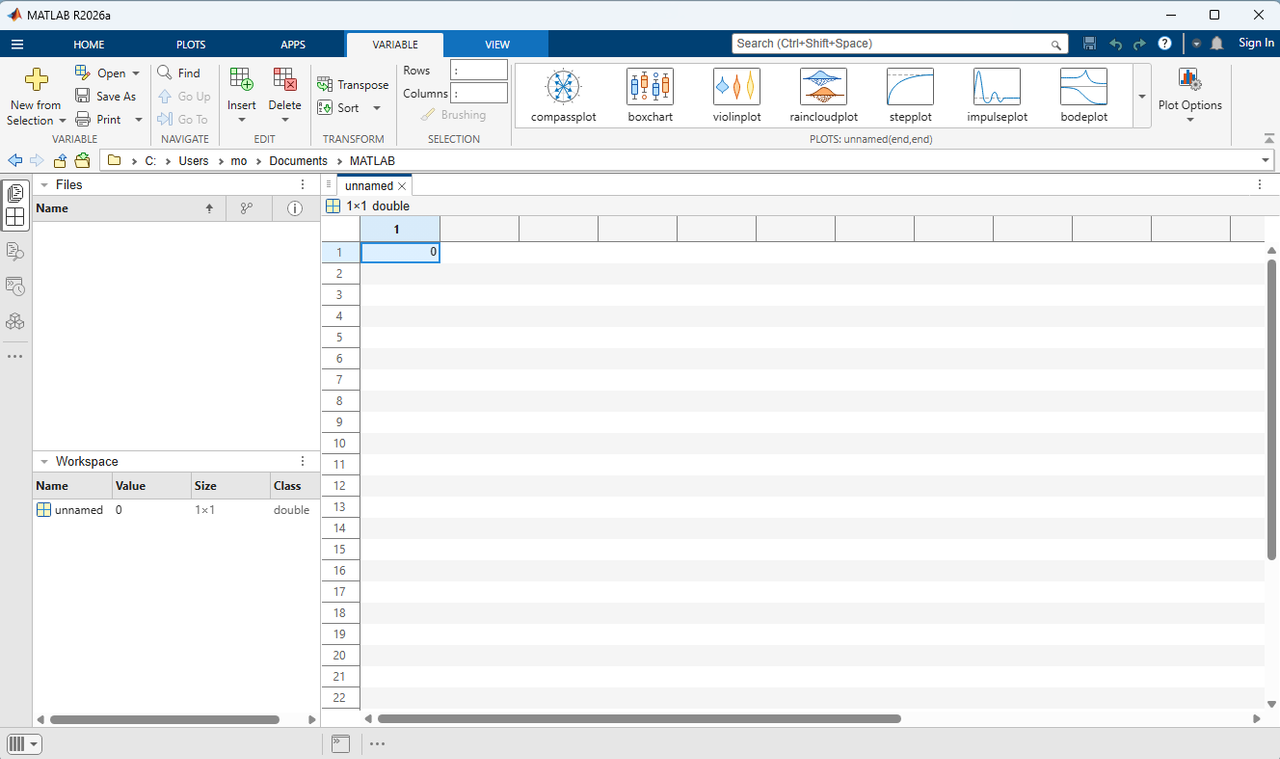Click the Documents folder in the path bar

point(298,161)
